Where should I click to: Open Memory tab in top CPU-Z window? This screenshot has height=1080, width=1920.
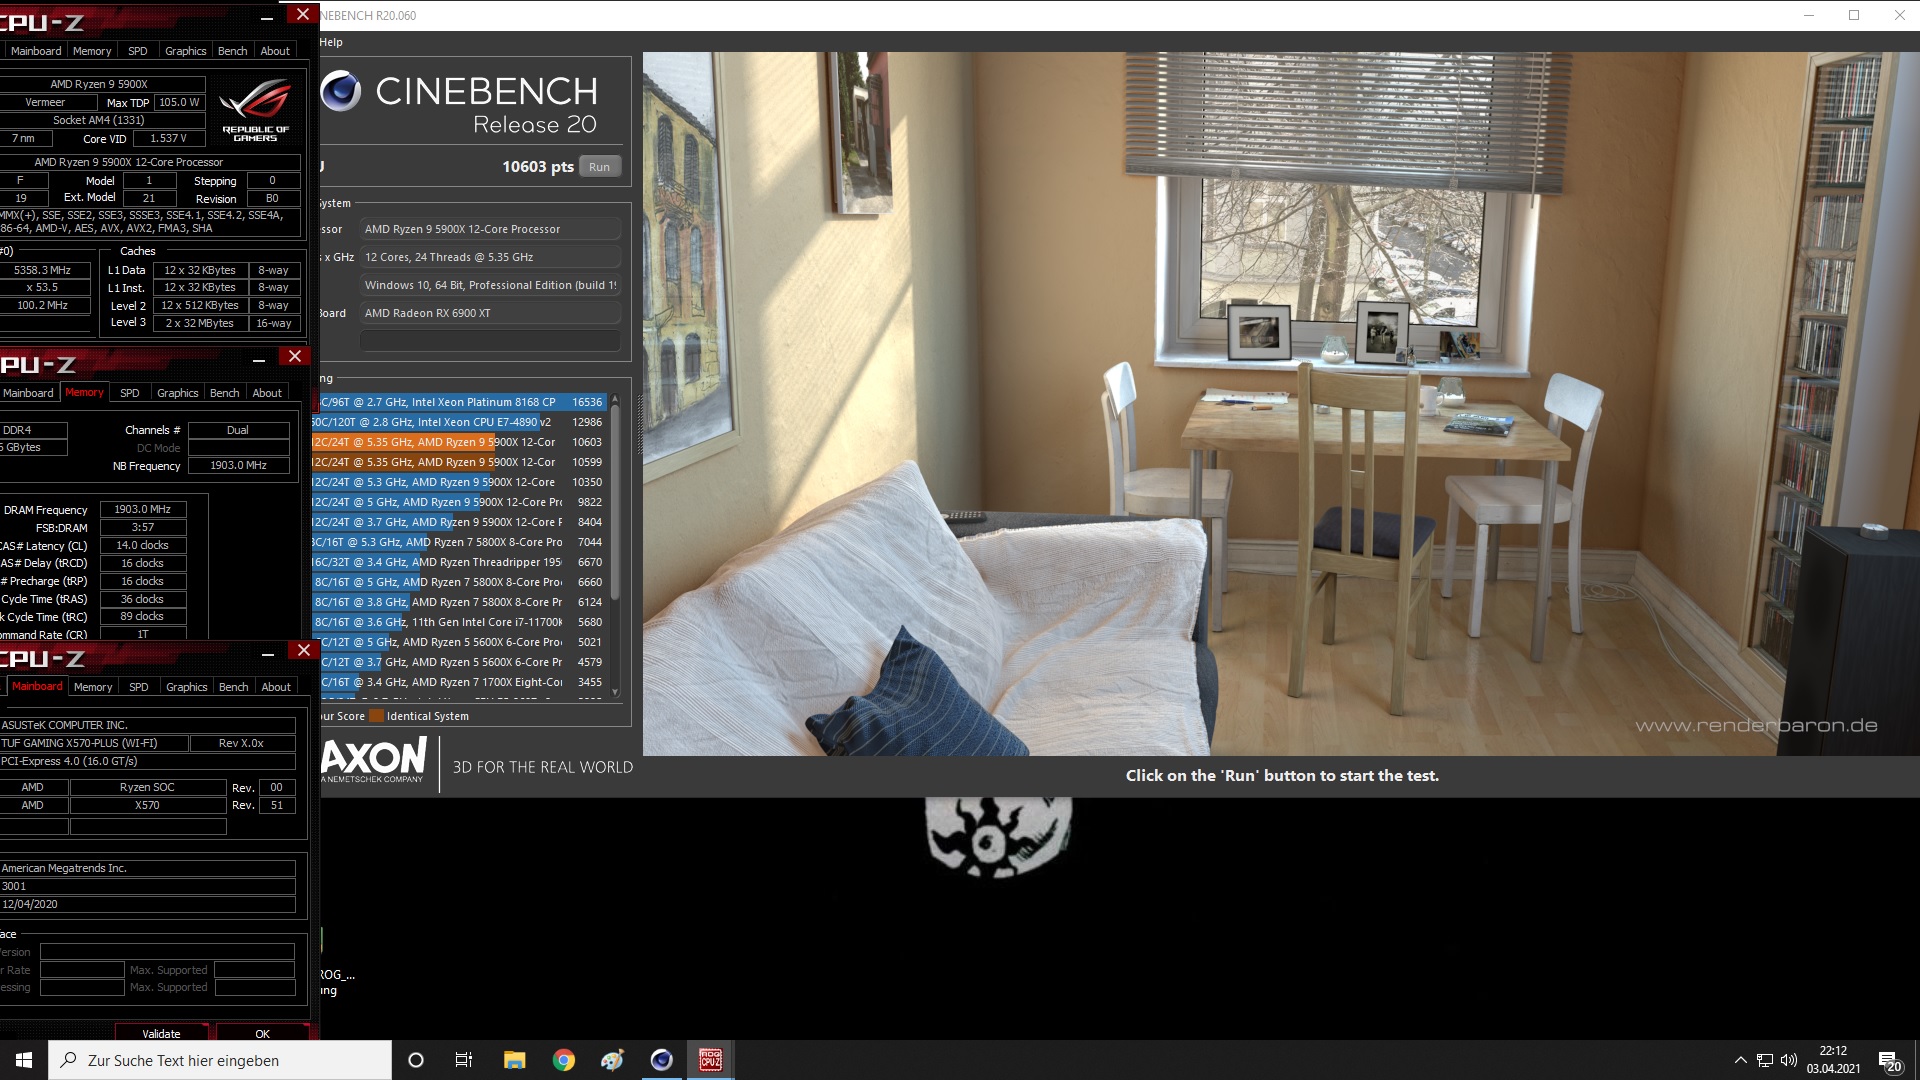(92, 51)
